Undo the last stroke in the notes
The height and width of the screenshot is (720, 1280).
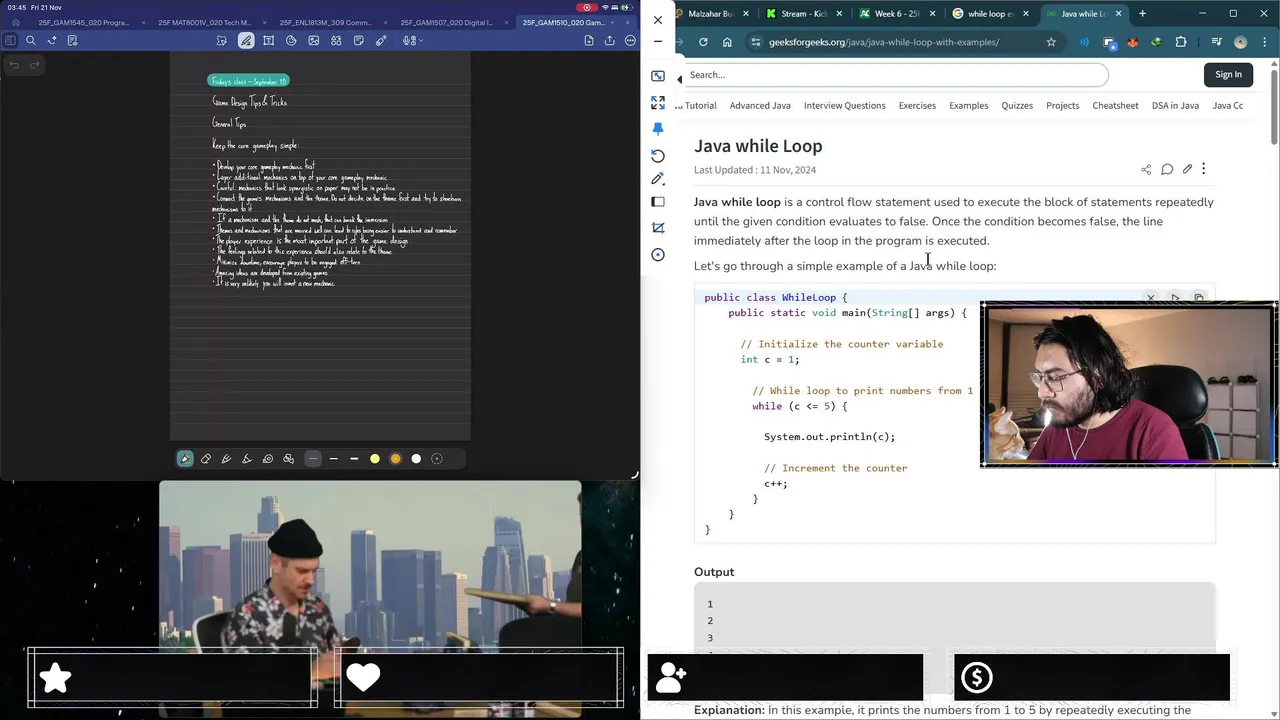coord(14,65)
